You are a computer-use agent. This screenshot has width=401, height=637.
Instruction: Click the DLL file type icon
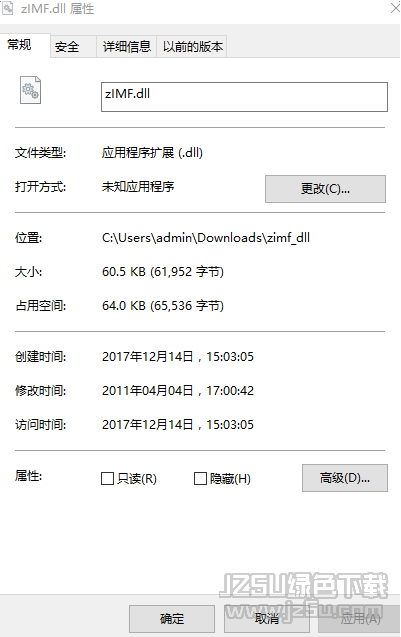(30, 90)
